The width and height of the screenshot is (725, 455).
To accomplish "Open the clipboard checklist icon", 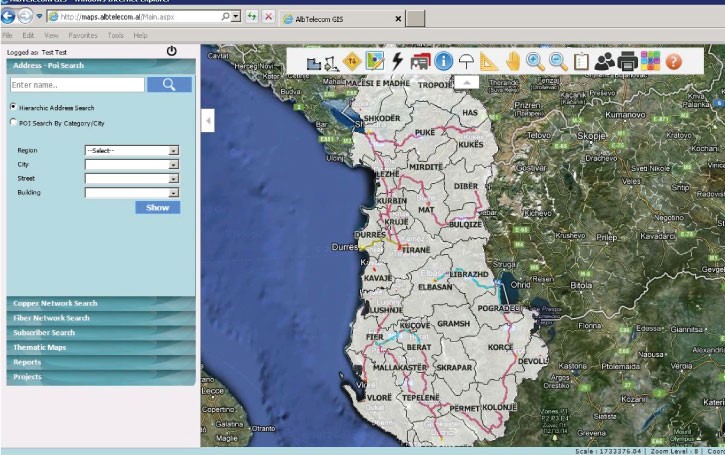I will tap(581, 61).
